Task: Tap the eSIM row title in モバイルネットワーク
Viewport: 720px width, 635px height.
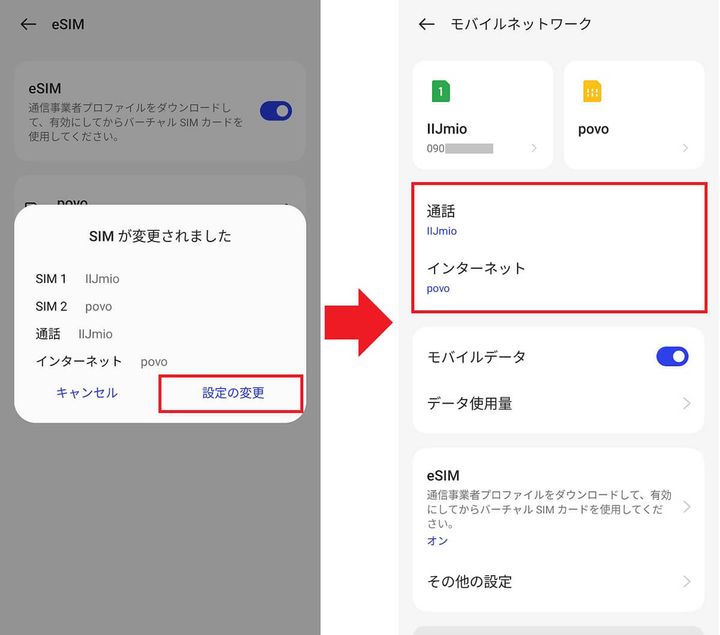Action: click(443, 476)
